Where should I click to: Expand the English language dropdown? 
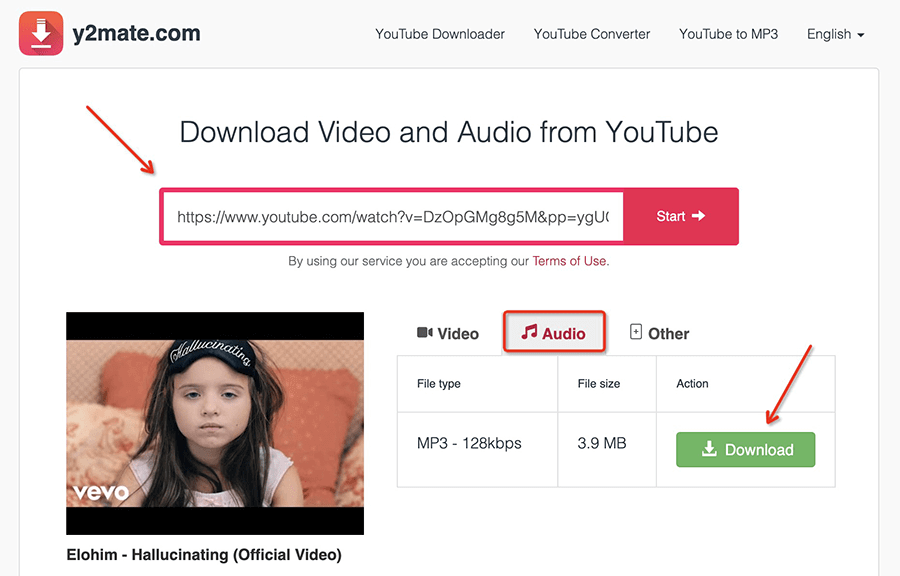pyautogui.click(x=835, y=34)
